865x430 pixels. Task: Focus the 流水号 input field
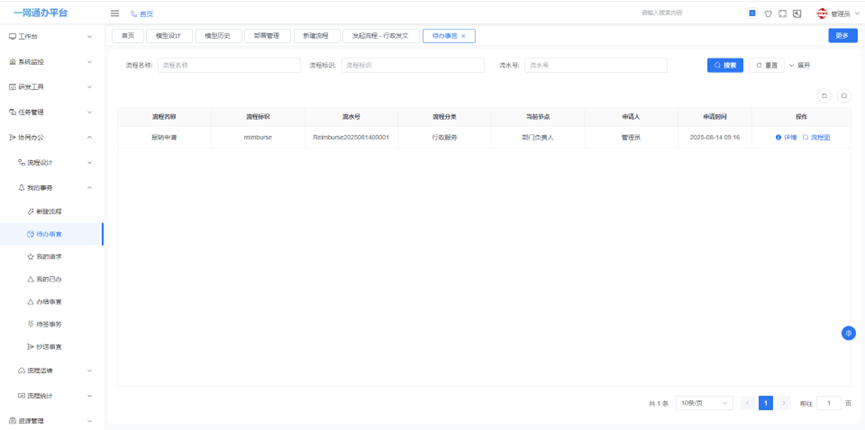(x=596, y=65)
